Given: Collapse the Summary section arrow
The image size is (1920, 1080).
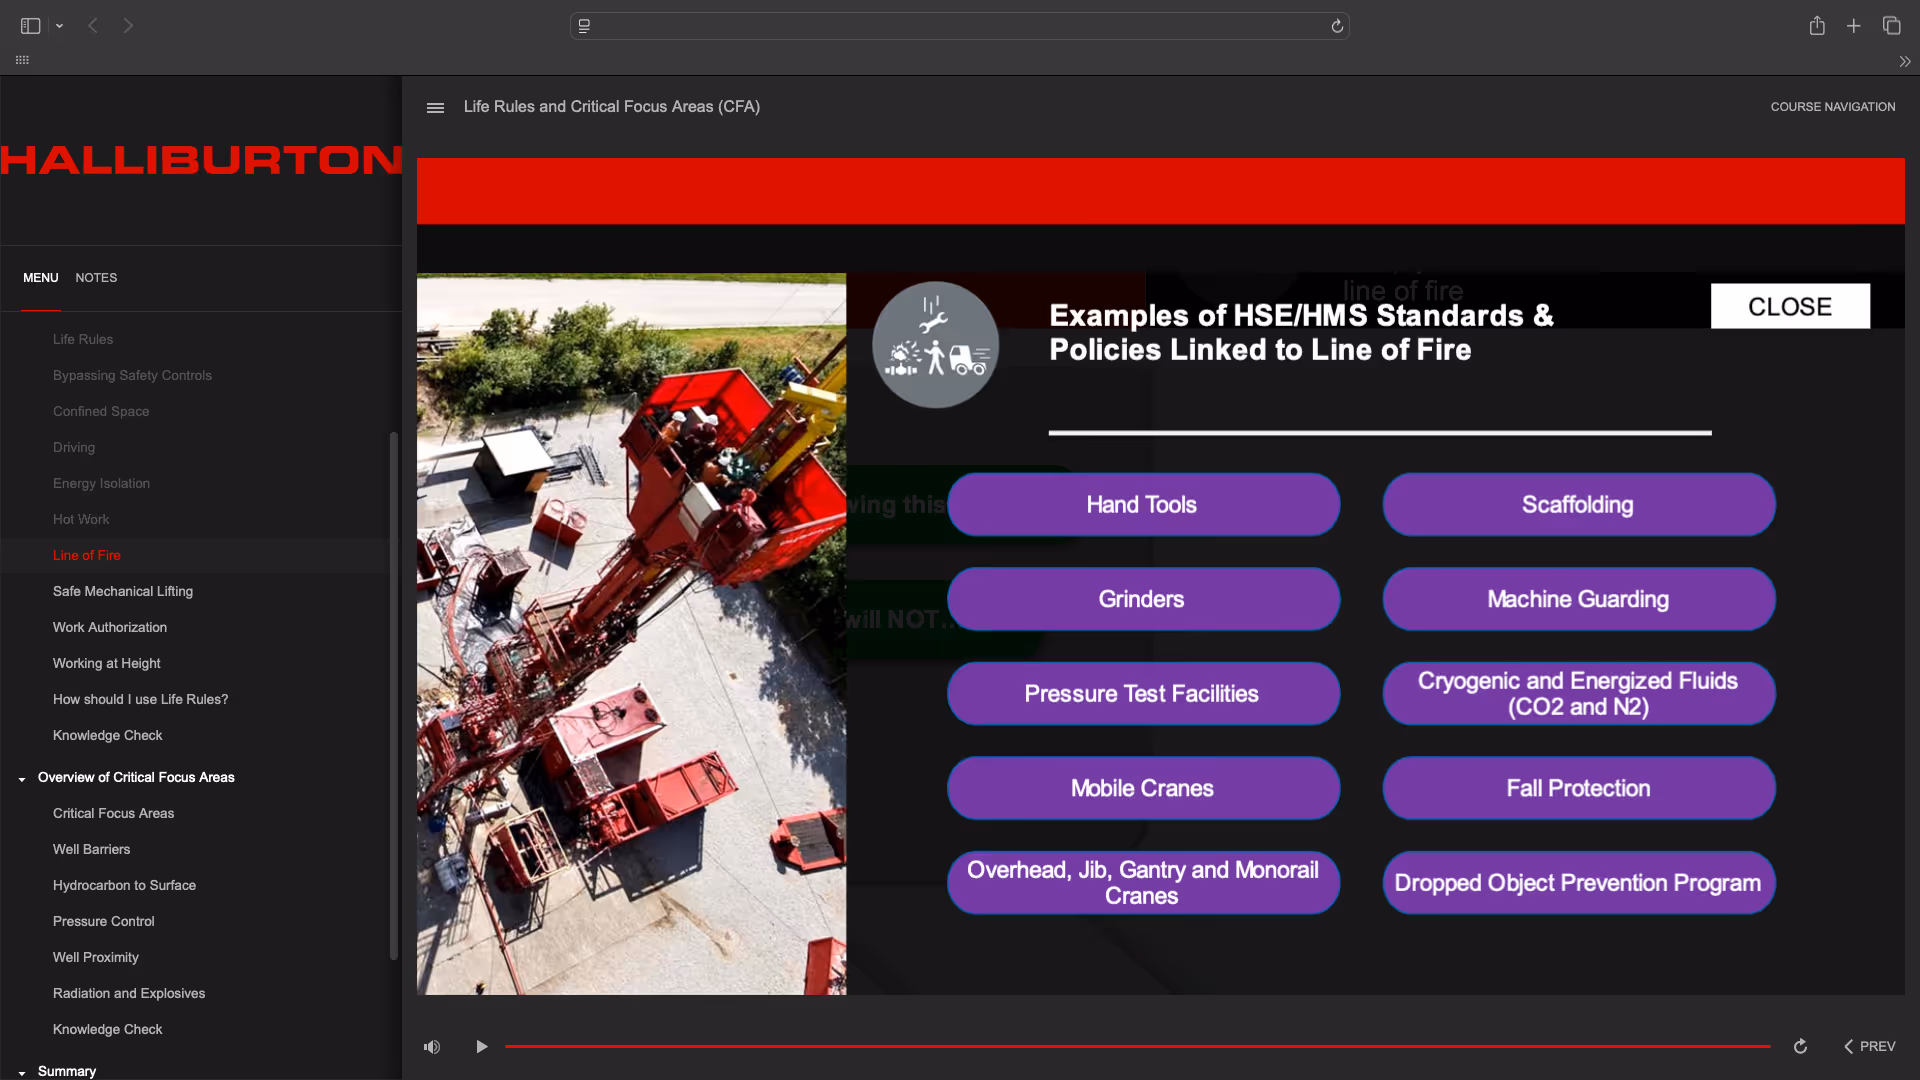Looking at the screenshot, I should [22, 1073].
